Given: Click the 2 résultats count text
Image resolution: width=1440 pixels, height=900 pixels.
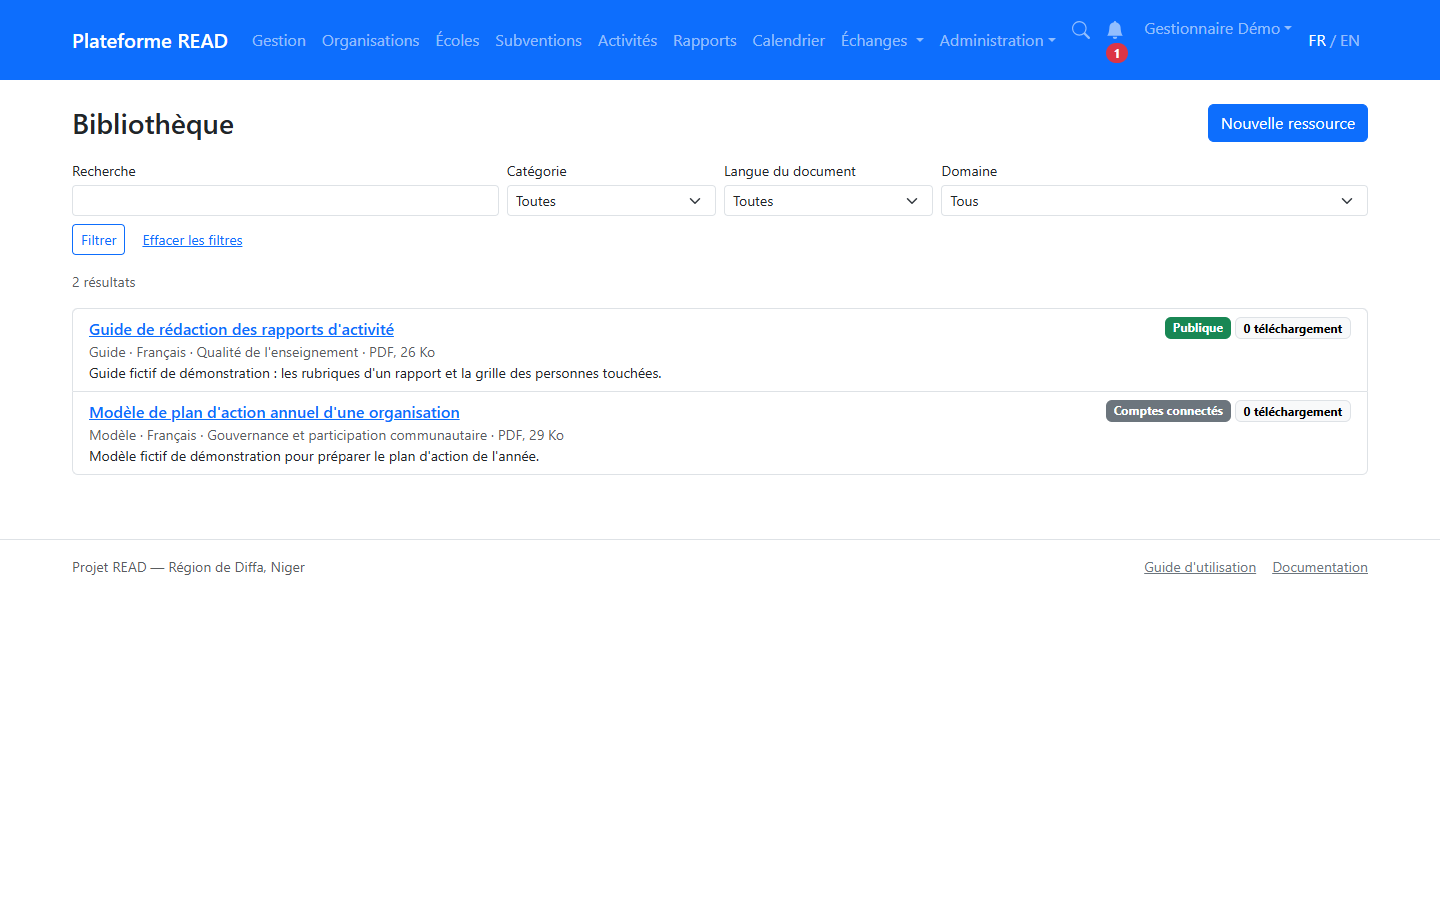Looking at the screenshot, I should 104,282.
